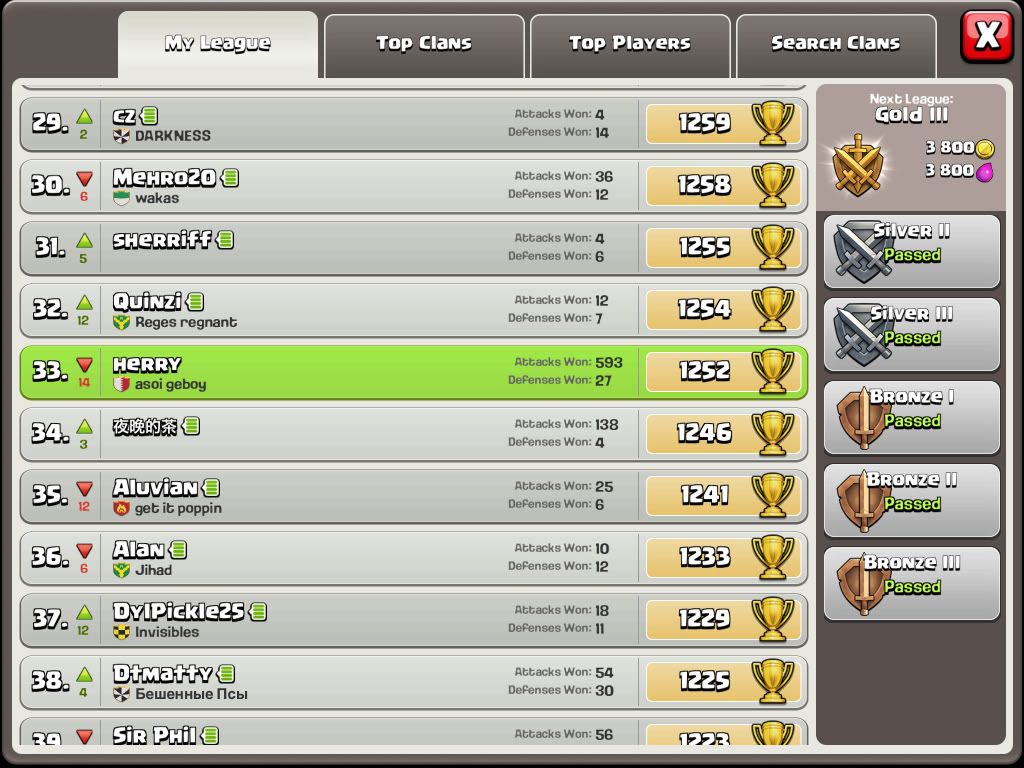
Task: Open the Top Clans tab
Action: 424,45
